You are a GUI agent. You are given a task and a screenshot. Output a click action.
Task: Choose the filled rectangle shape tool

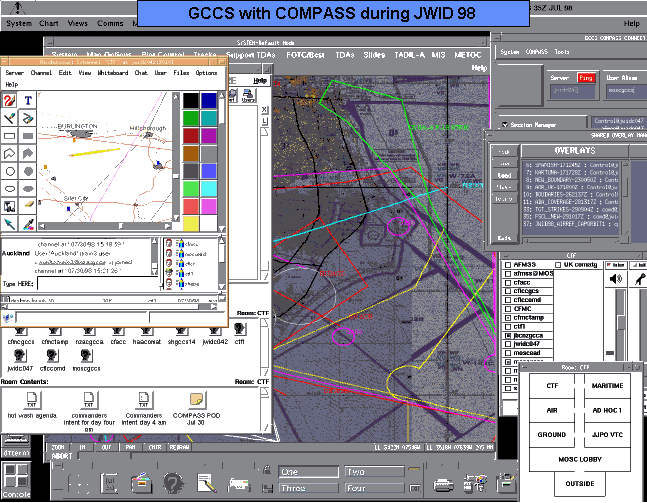point(28,136)
